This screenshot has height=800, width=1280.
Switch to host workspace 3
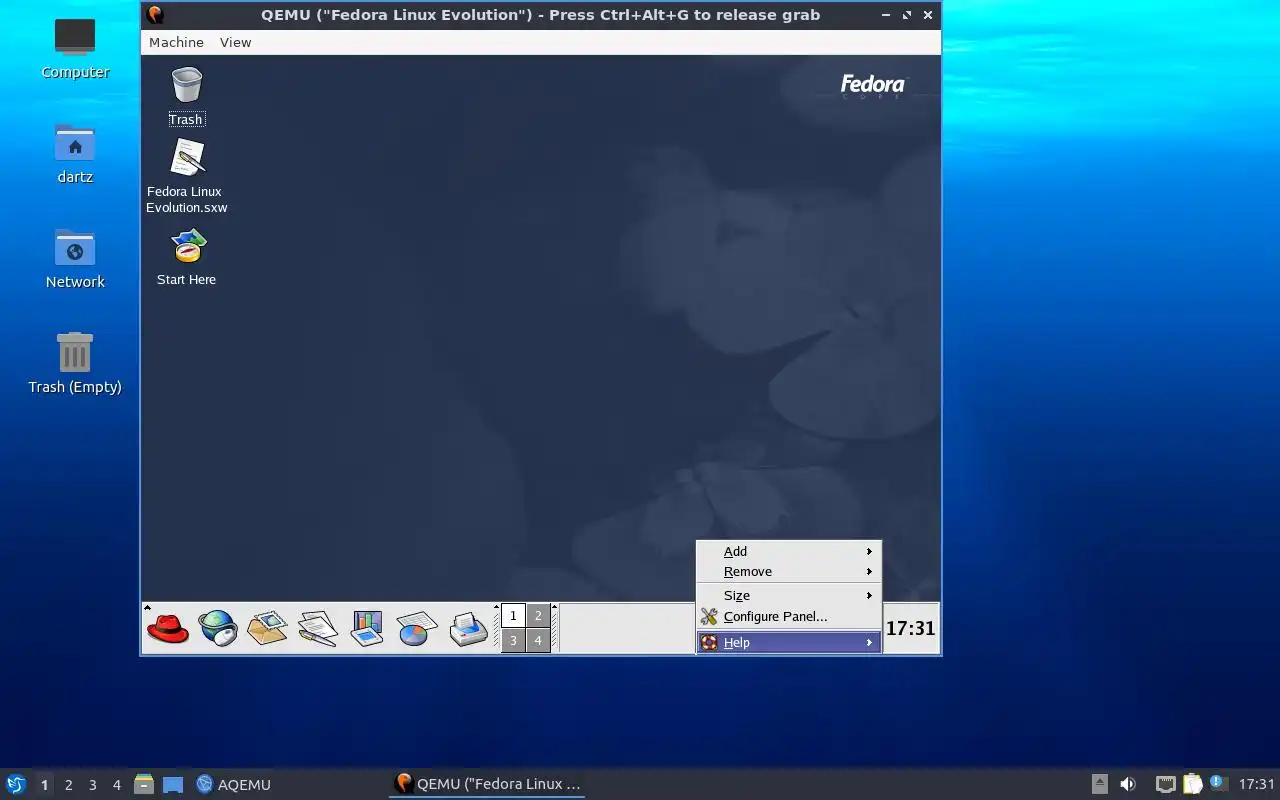coord(92,785)
